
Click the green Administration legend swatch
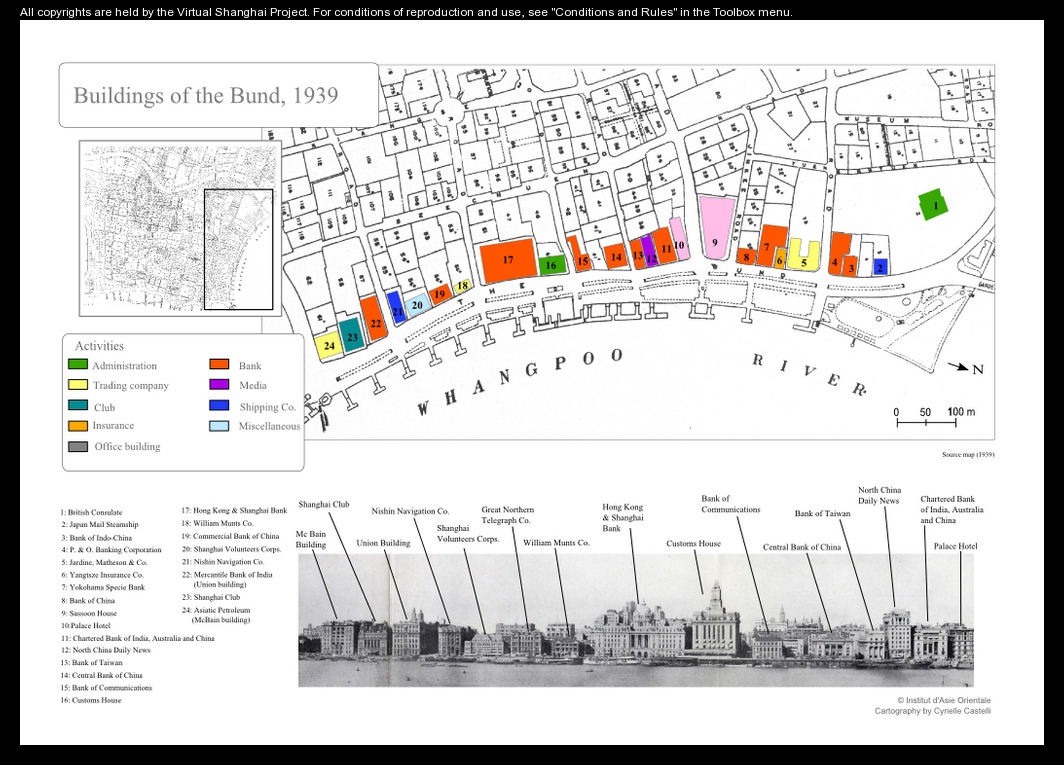click(x=78, y=365)
